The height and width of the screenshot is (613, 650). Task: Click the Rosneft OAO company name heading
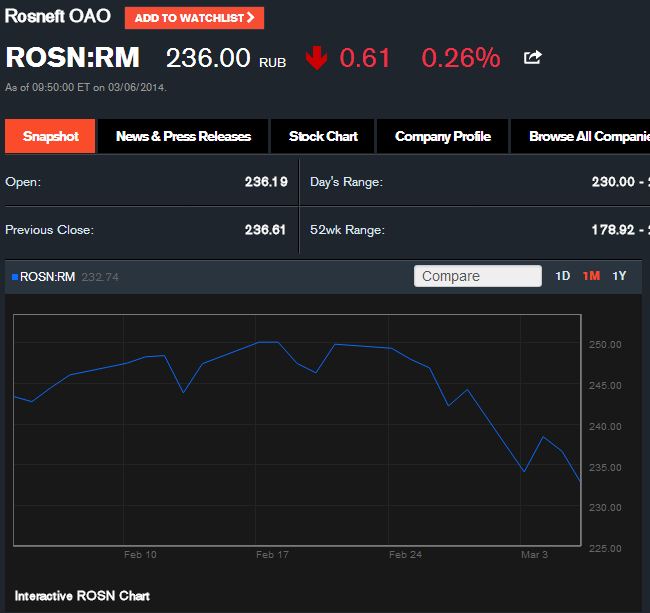click(58, 17)
